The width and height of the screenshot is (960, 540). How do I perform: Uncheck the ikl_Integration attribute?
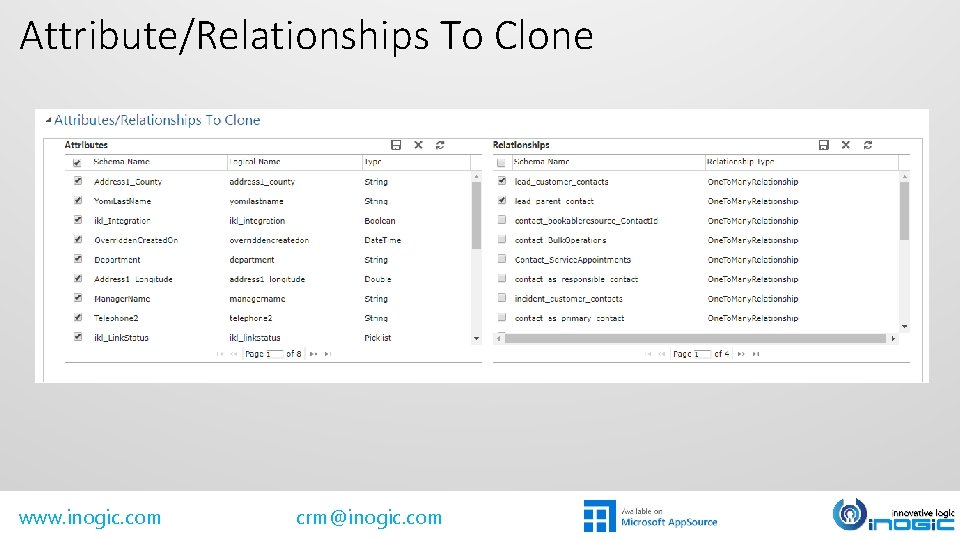[78, 220]
